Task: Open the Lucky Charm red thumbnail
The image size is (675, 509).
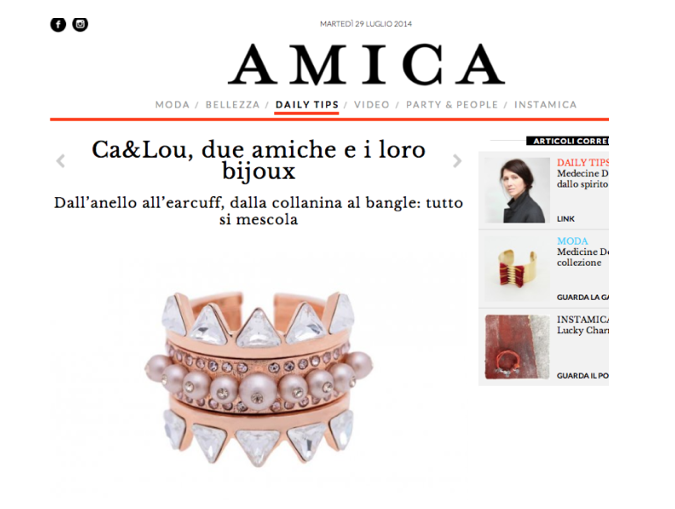Action: 517,347
